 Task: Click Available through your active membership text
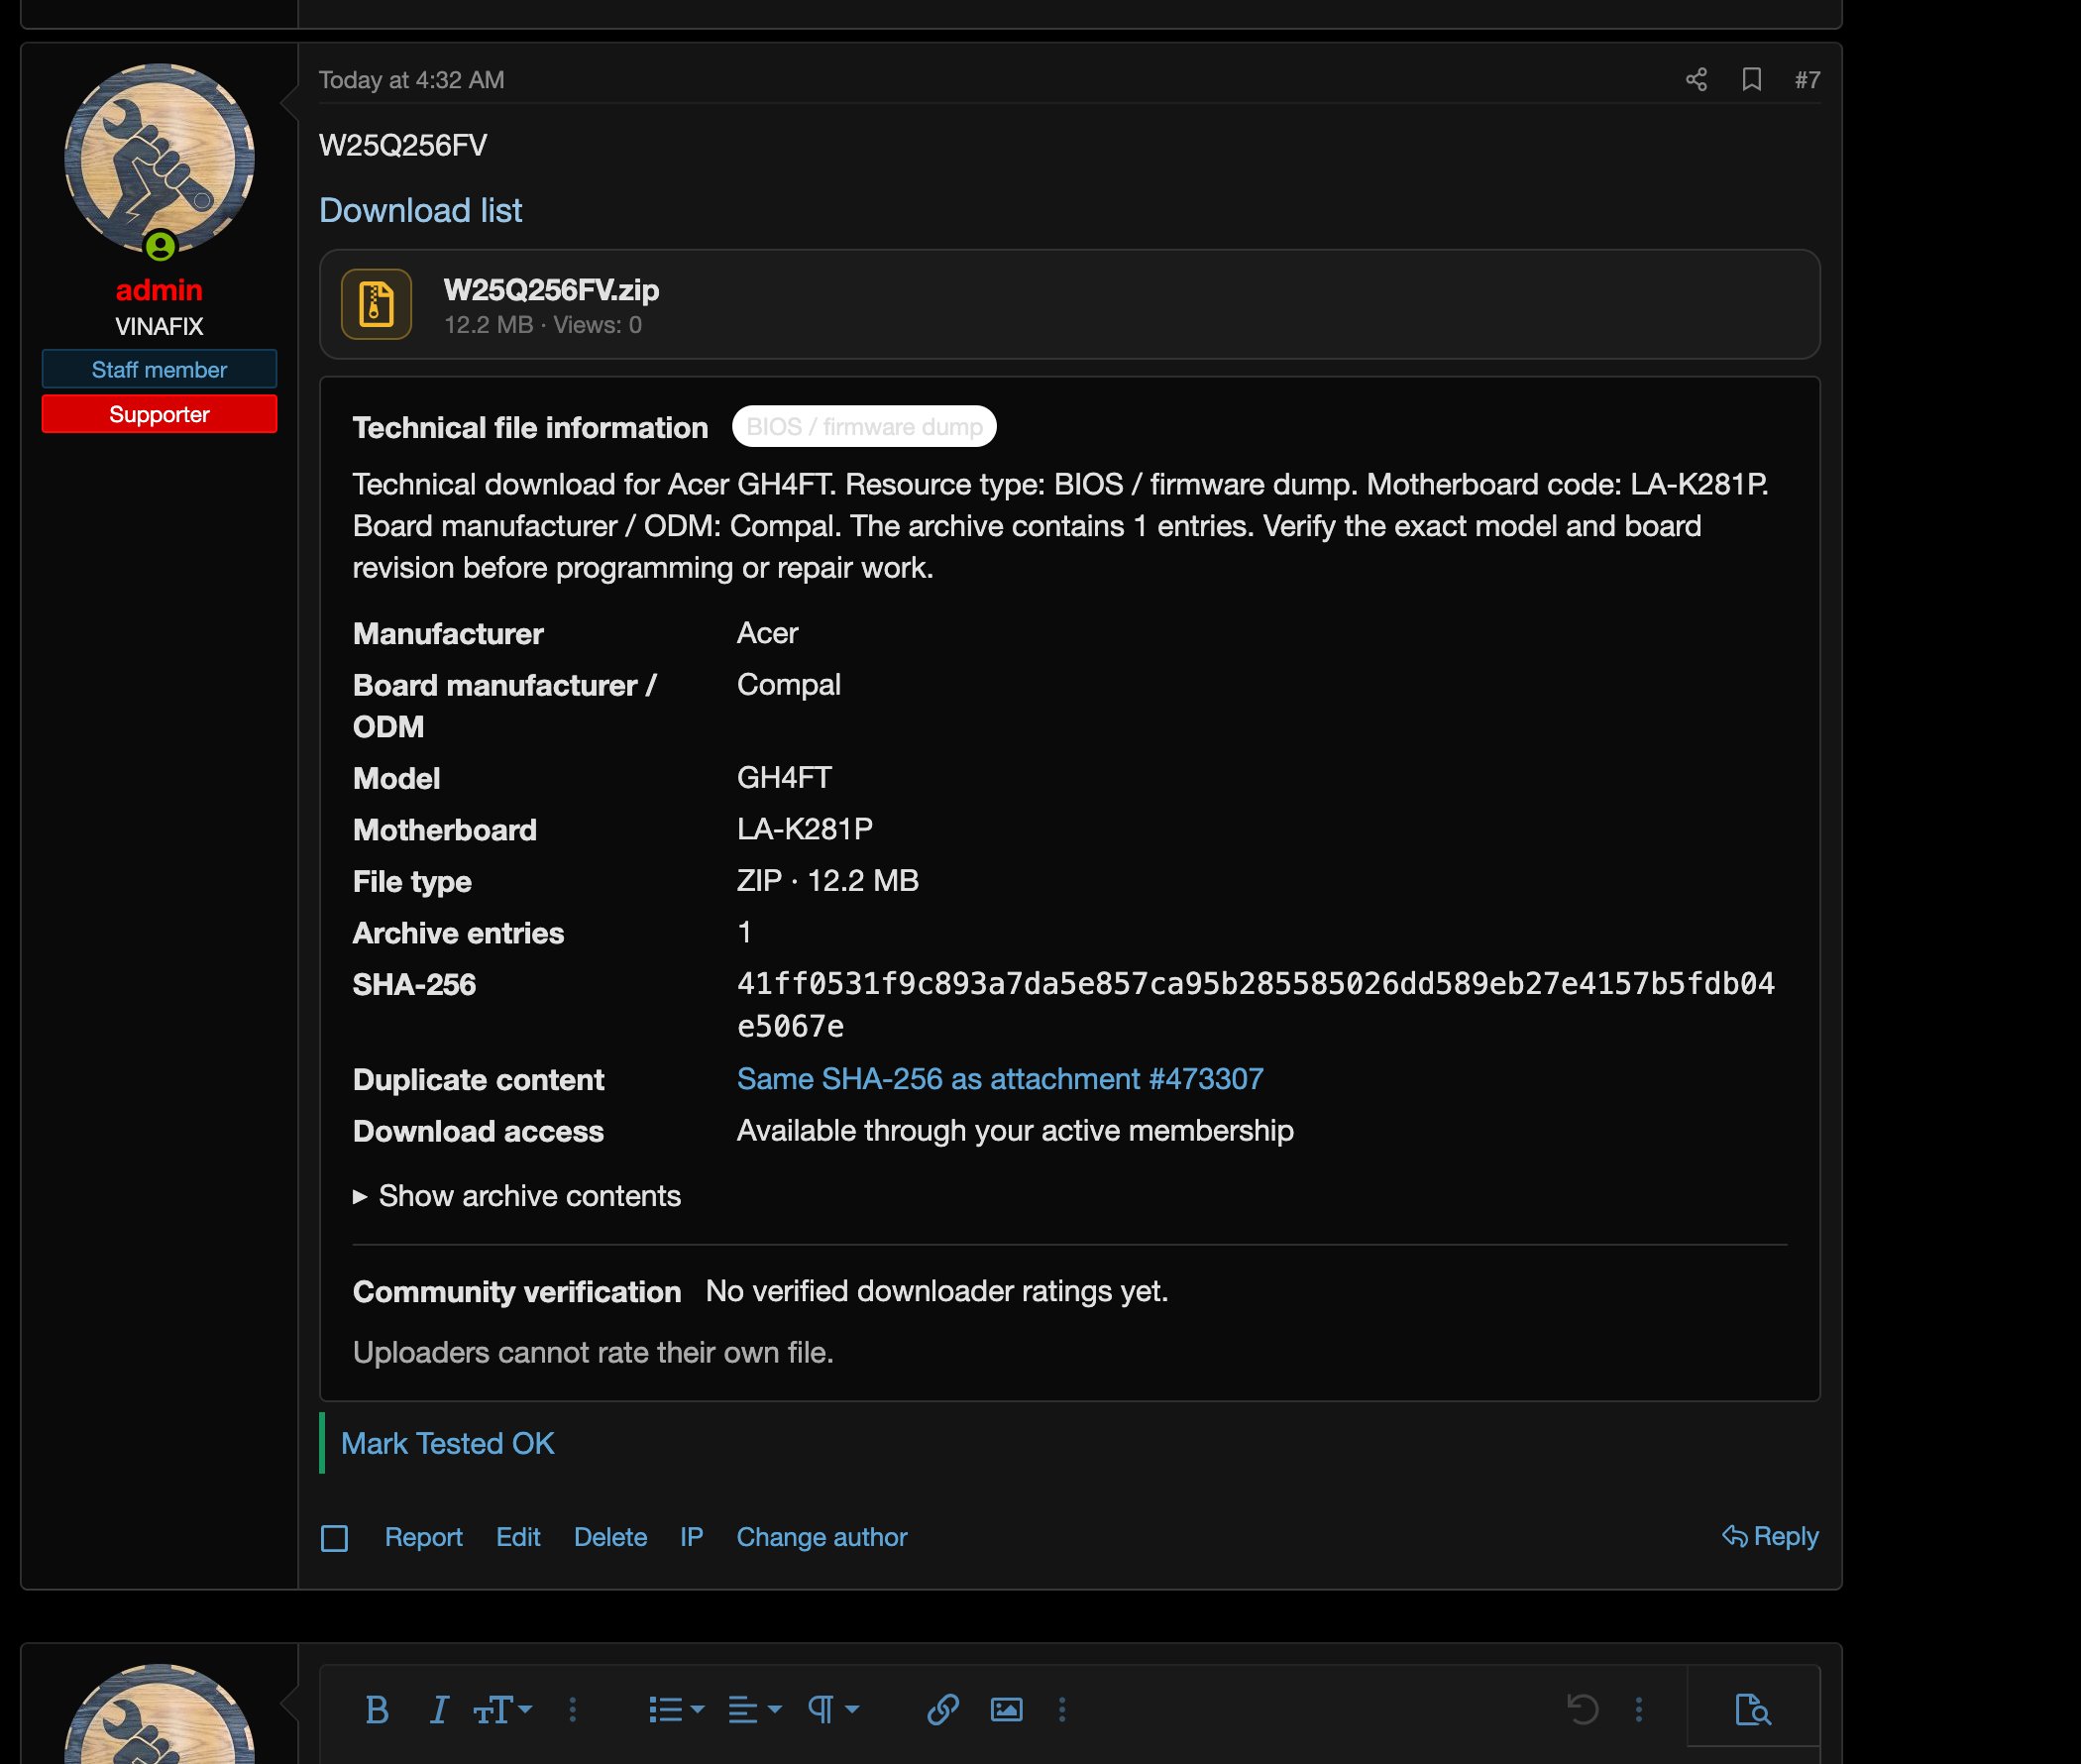1015,1131
